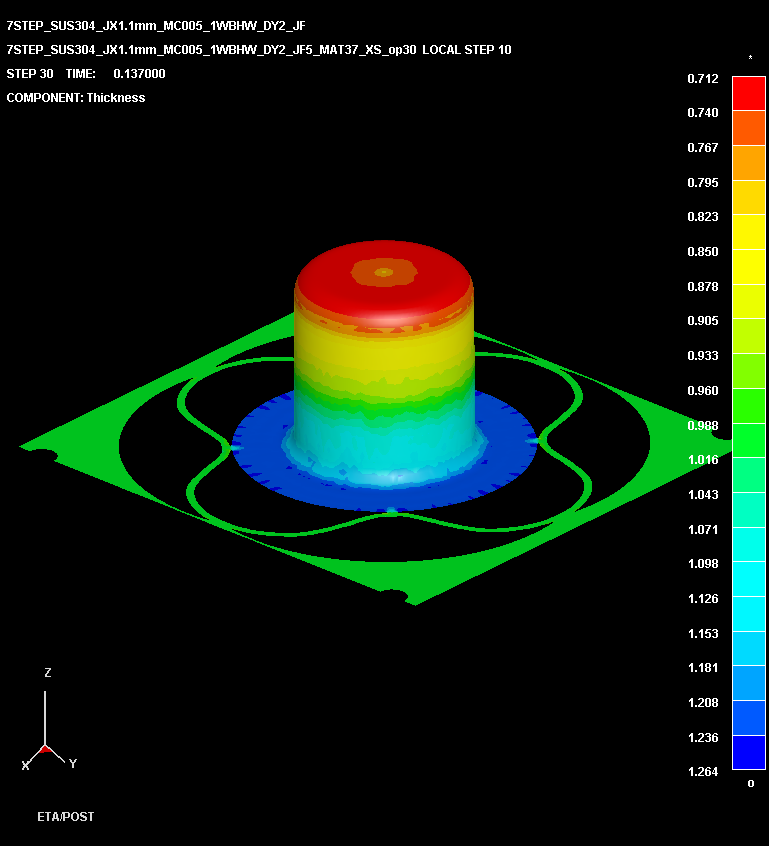This screenshot has width=769, height=846.
Task: Select legend value 1.016
Action: coord(703,460)
